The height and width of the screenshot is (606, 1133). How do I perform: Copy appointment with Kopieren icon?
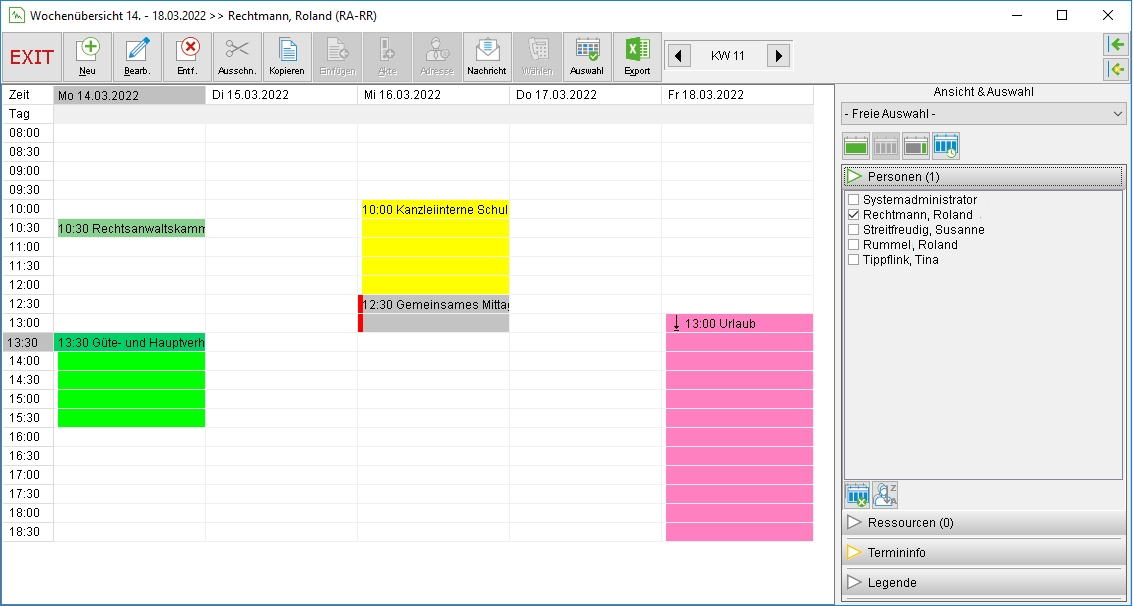(x=288, y=56)
